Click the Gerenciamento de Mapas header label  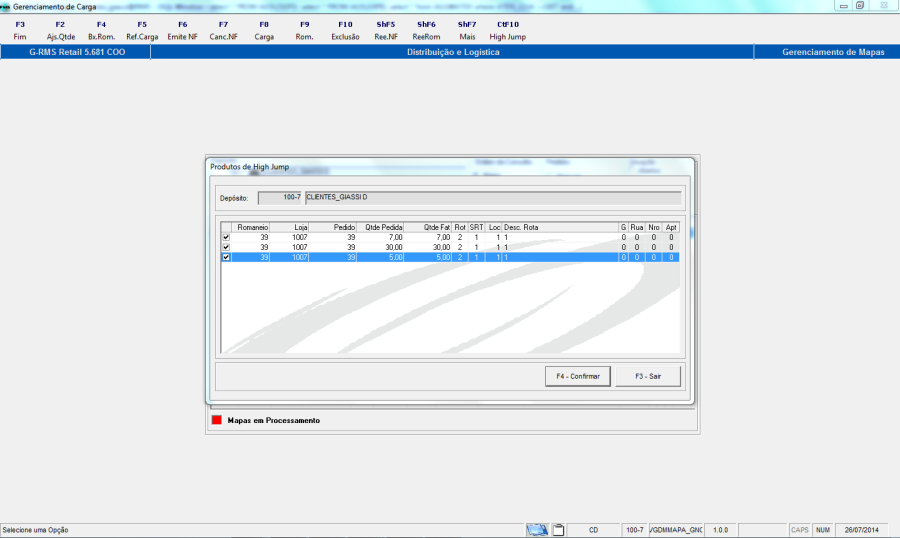coord(833,52)
